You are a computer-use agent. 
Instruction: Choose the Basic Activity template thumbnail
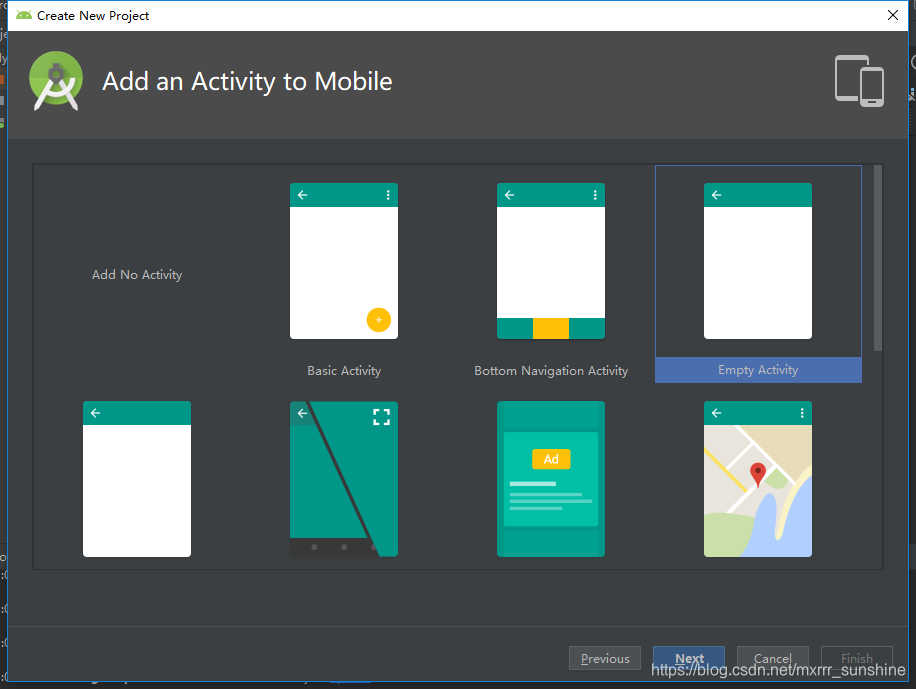pos(344,261)
